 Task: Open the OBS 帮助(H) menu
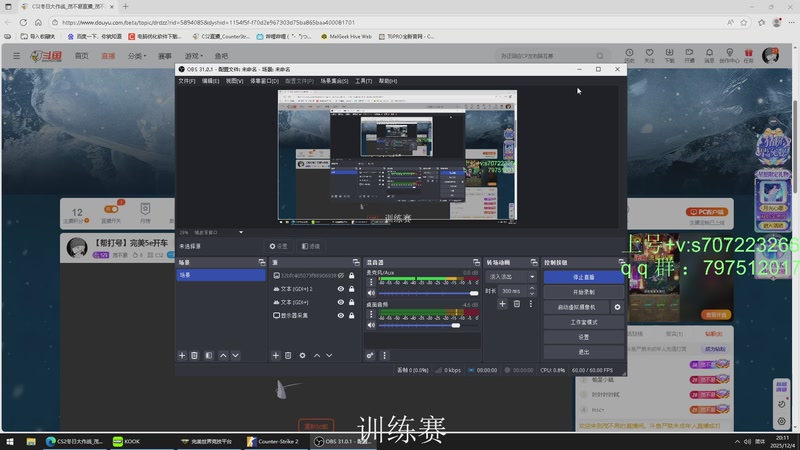point(388,81)
